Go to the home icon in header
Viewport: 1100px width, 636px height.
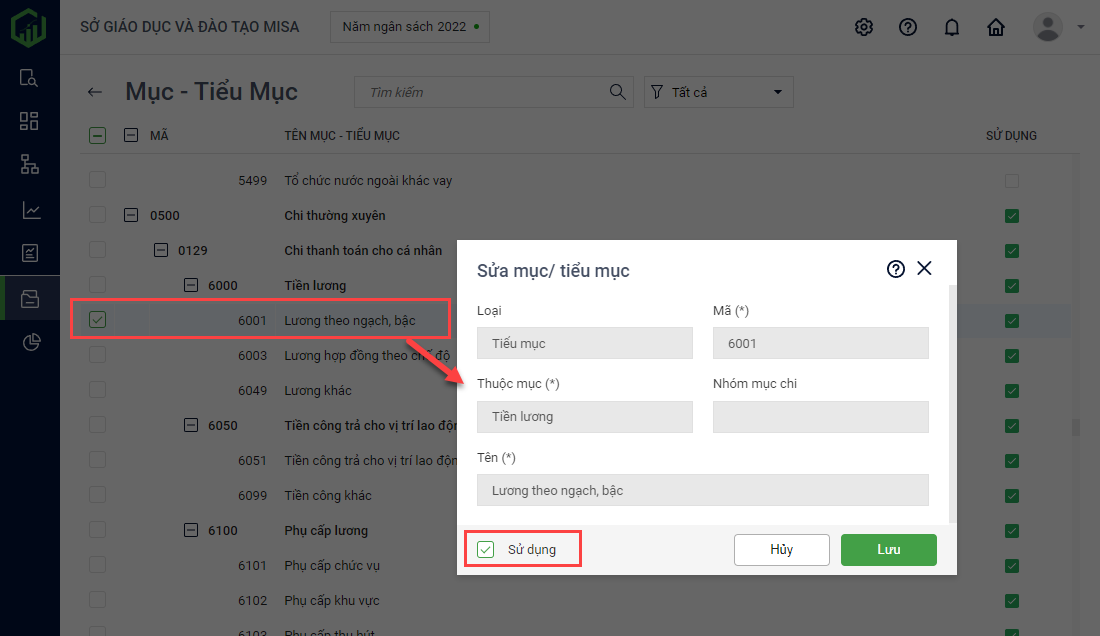[996, 27]
